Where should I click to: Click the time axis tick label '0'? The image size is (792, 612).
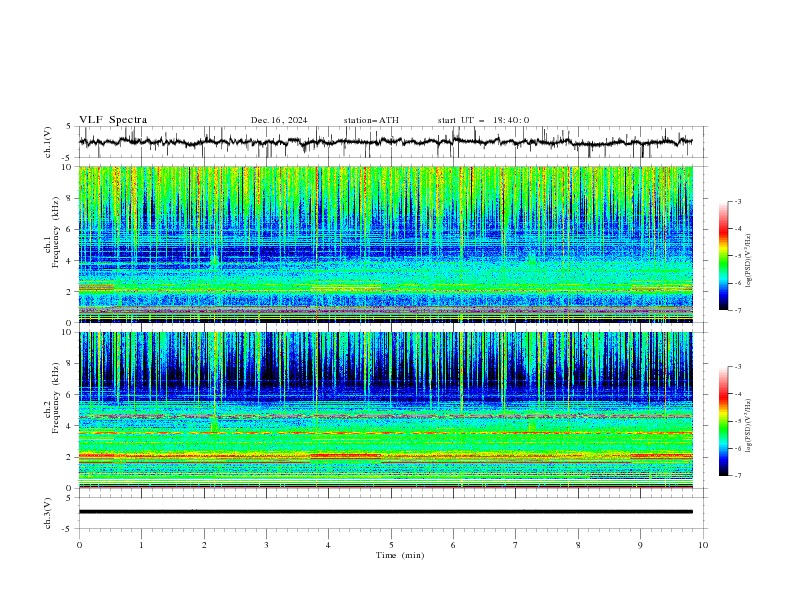(79, 545)
